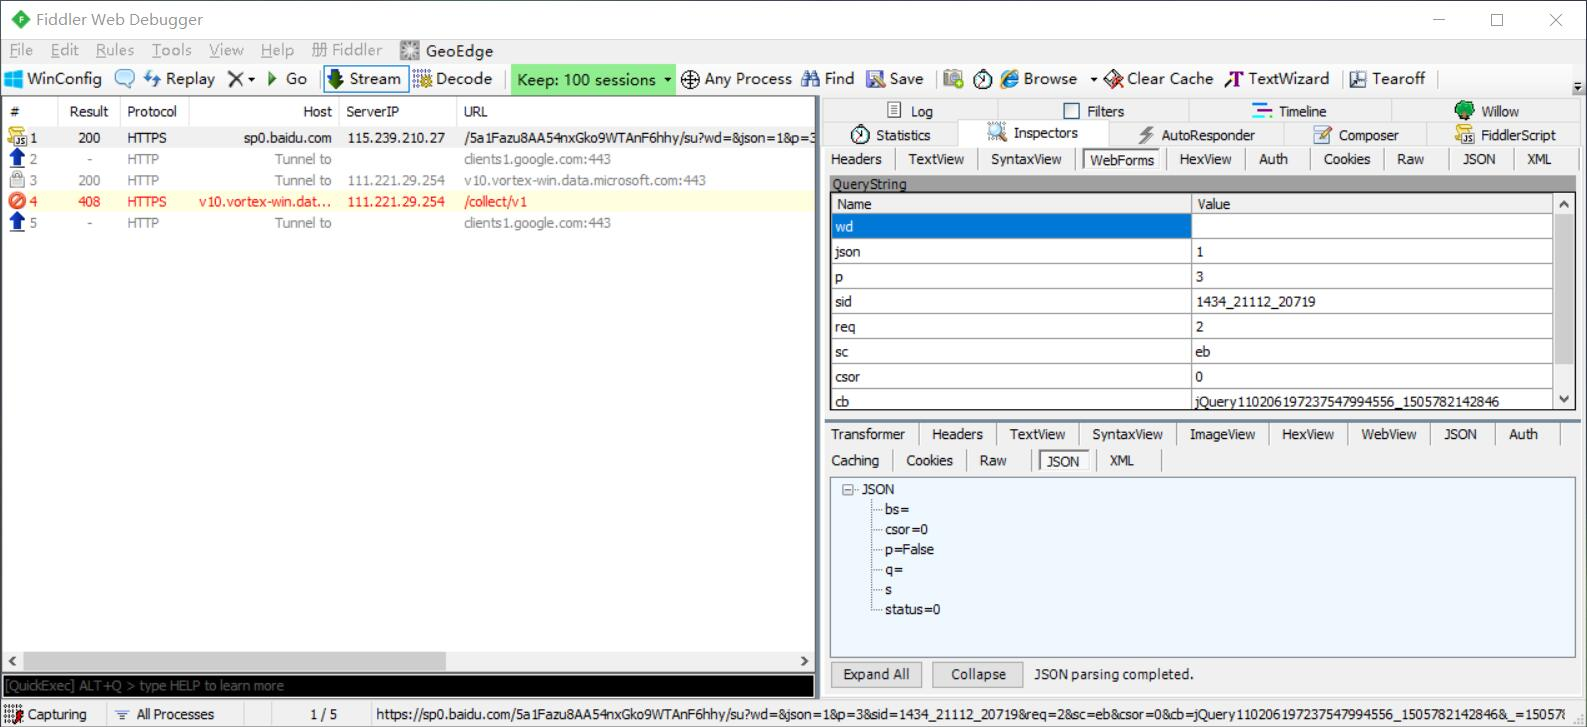
Task: Click the toolbar overflow arrow
Action: coord(1578,88)
